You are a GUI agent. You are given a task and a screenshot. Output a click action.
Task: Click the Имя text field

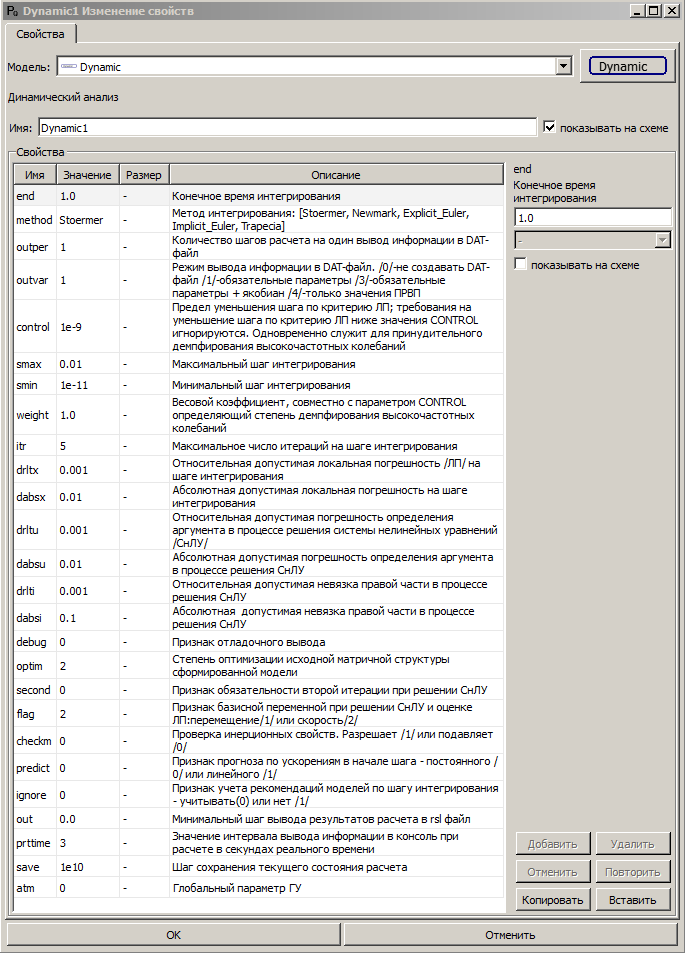[x=287, y=128]
